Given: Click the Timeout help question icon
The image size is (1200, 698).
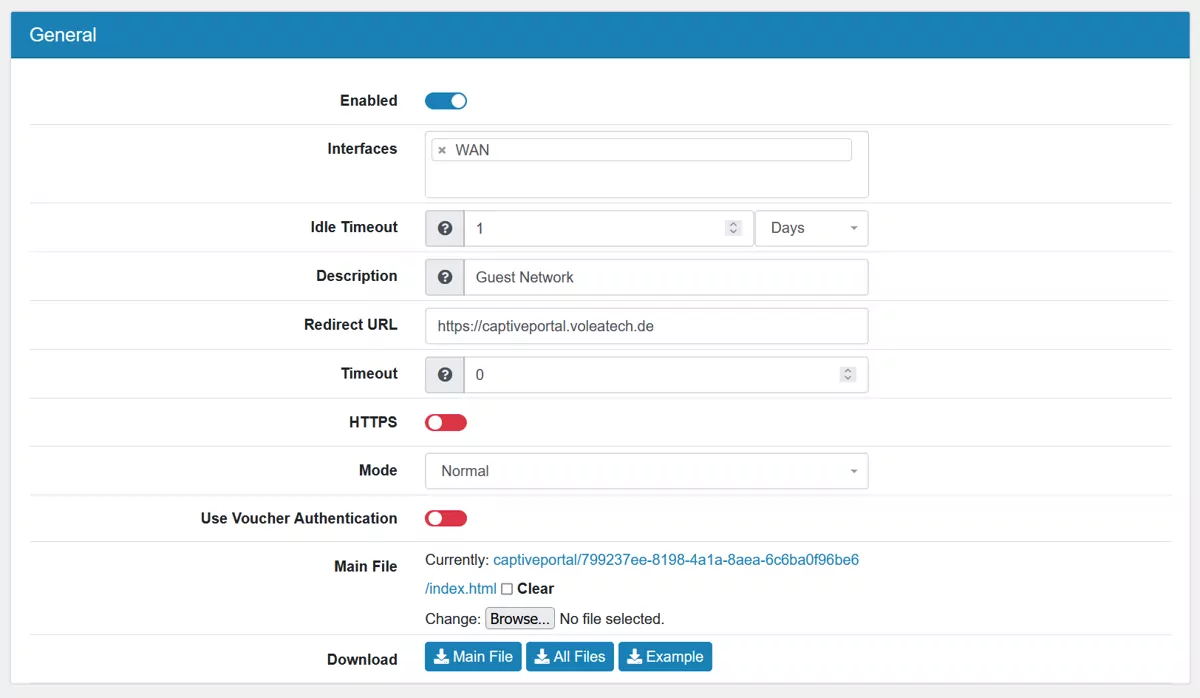Looking at the screenshot, I should [x=445, y=375].
